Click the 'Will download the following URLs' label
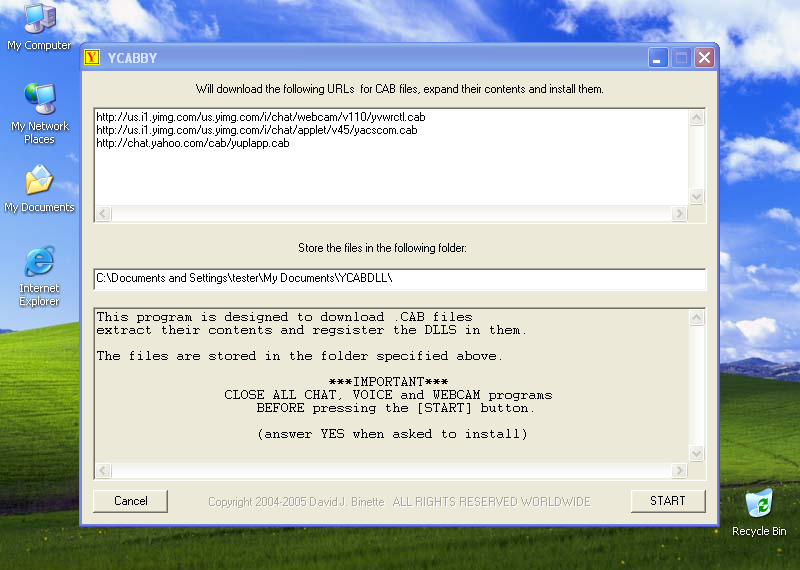 tap(399, 89)
